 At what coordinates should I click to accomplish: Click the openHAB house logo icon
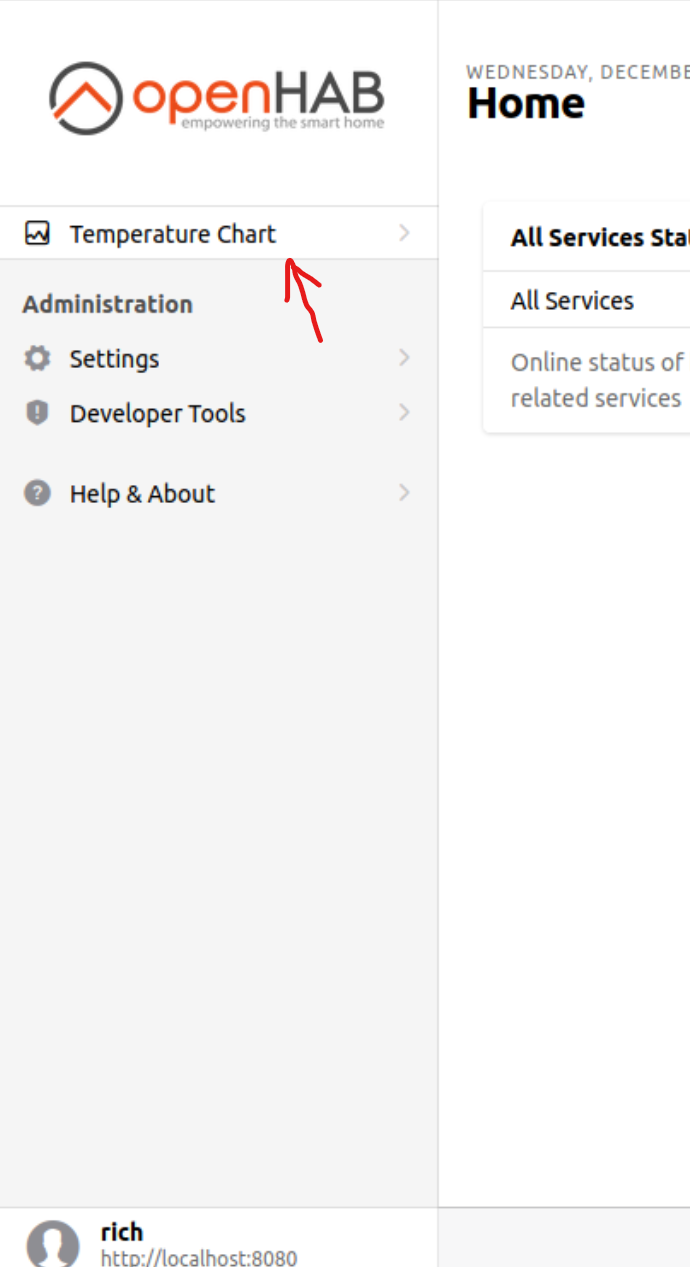click(85, 98)
